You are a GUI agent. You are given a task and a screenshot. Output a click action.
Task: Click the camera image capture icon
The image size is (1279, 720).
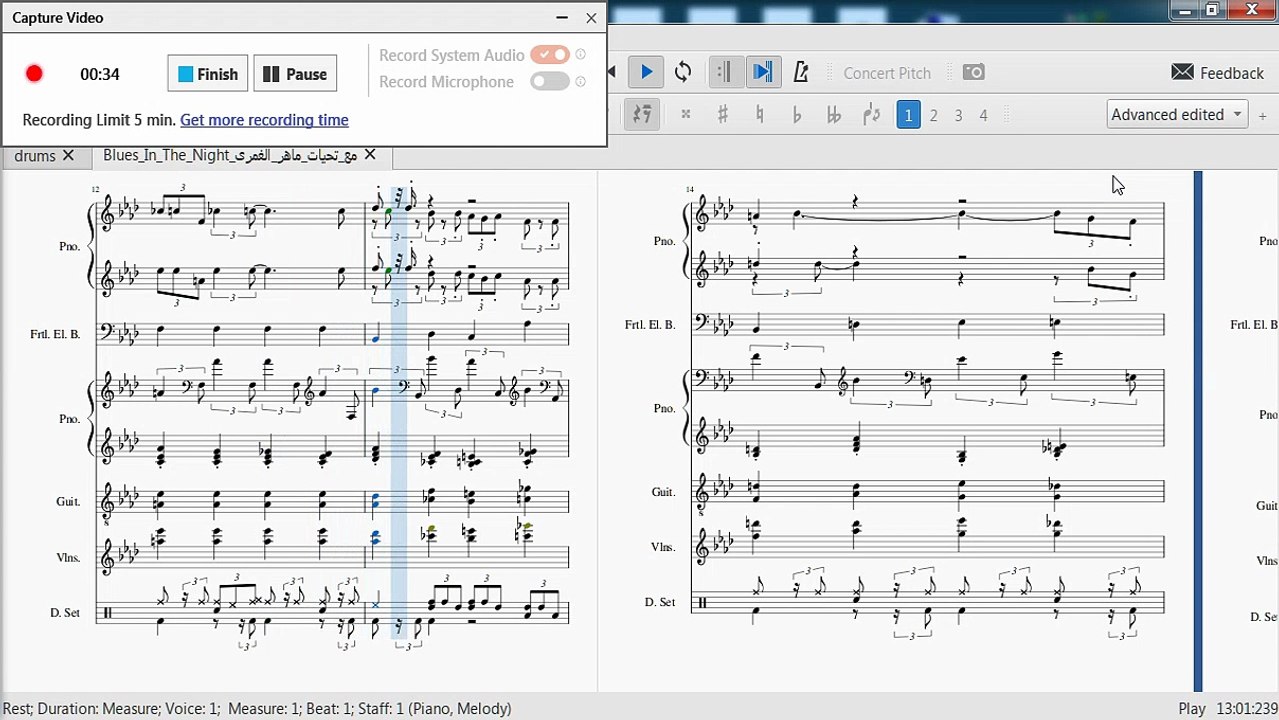click(x=973, y=72)
